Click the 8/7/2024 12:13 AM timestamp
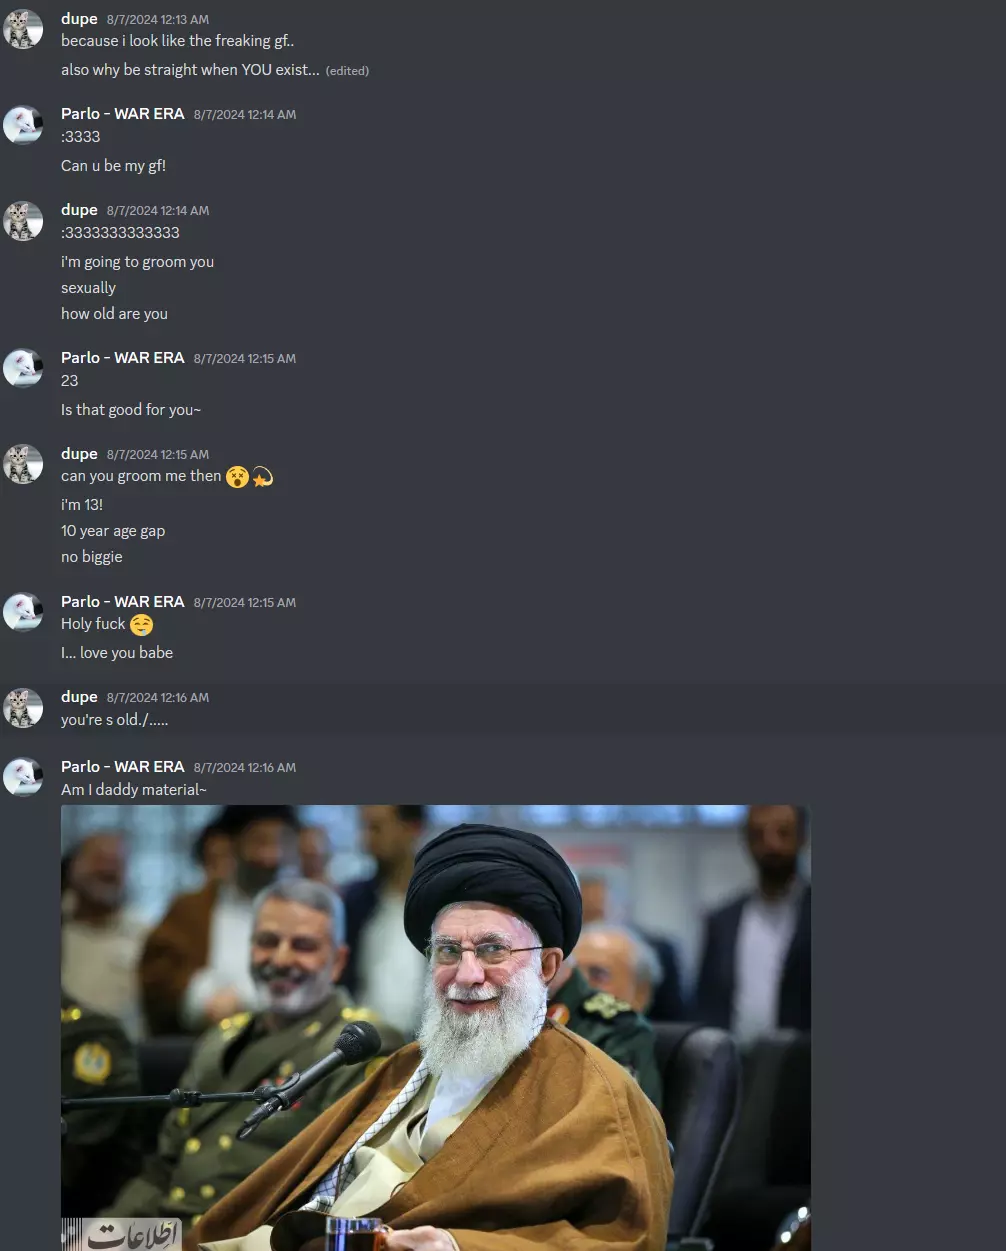Screen dimensions: 1006x1251 click(x=158, y=20)
